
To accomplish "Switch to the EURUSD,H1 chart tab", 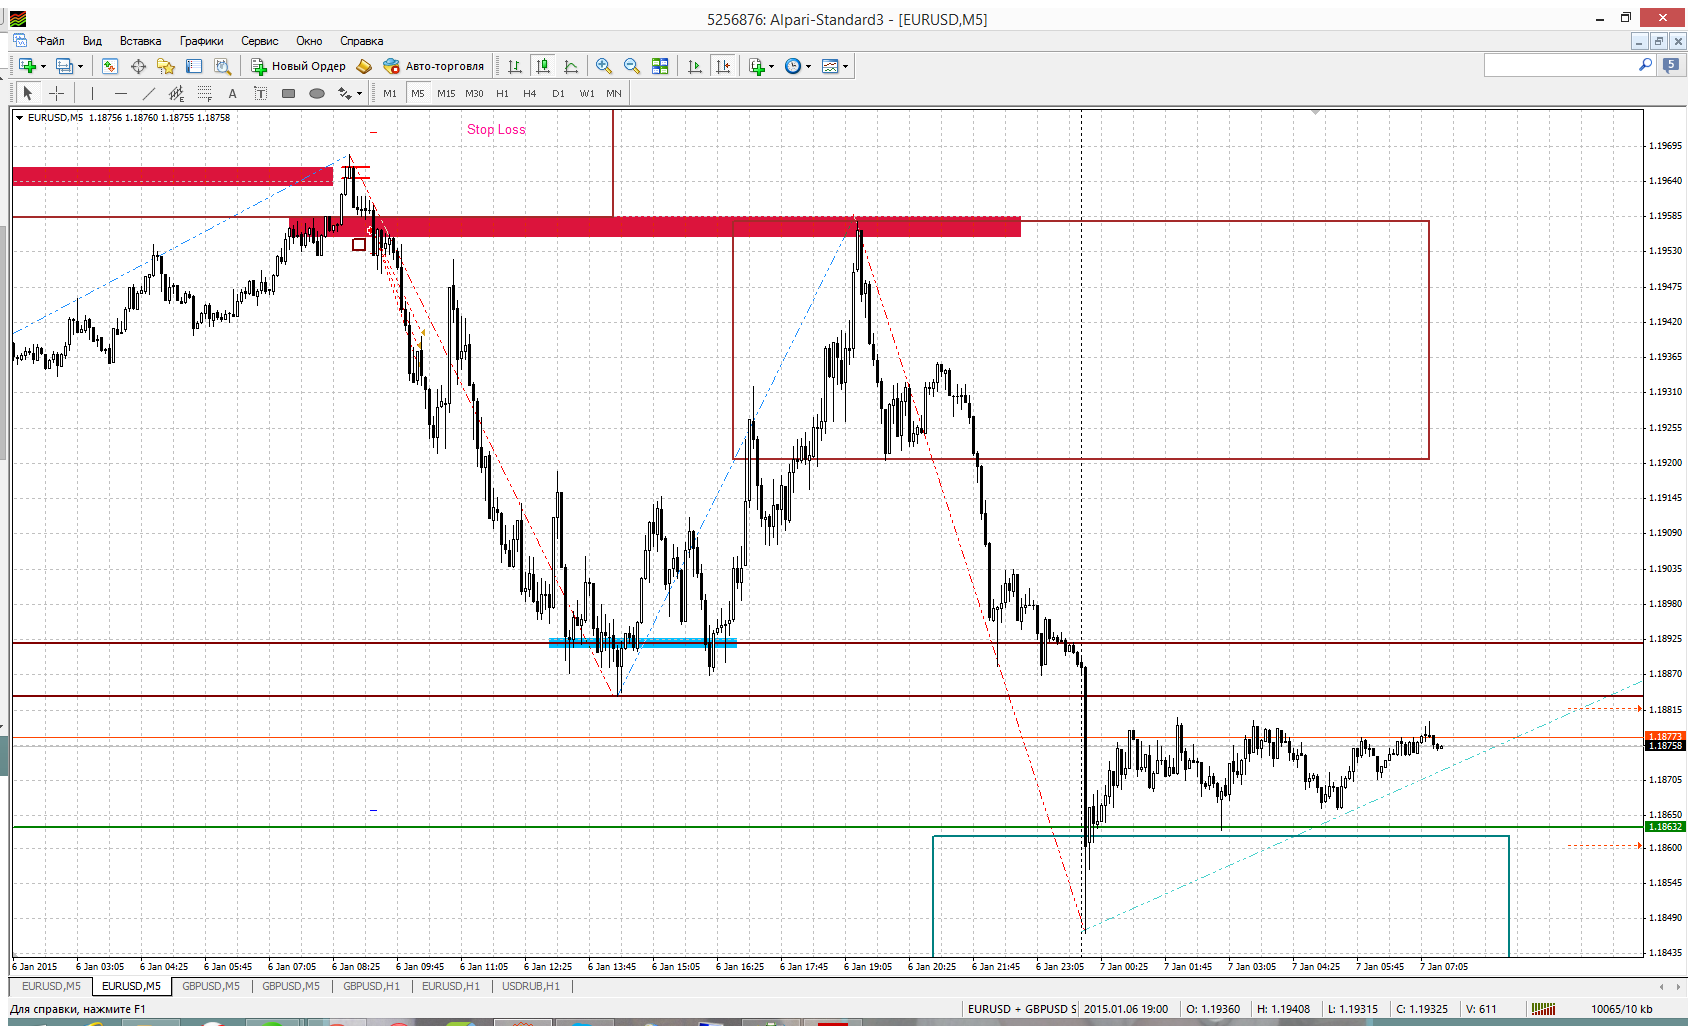I will click(450, 986).
